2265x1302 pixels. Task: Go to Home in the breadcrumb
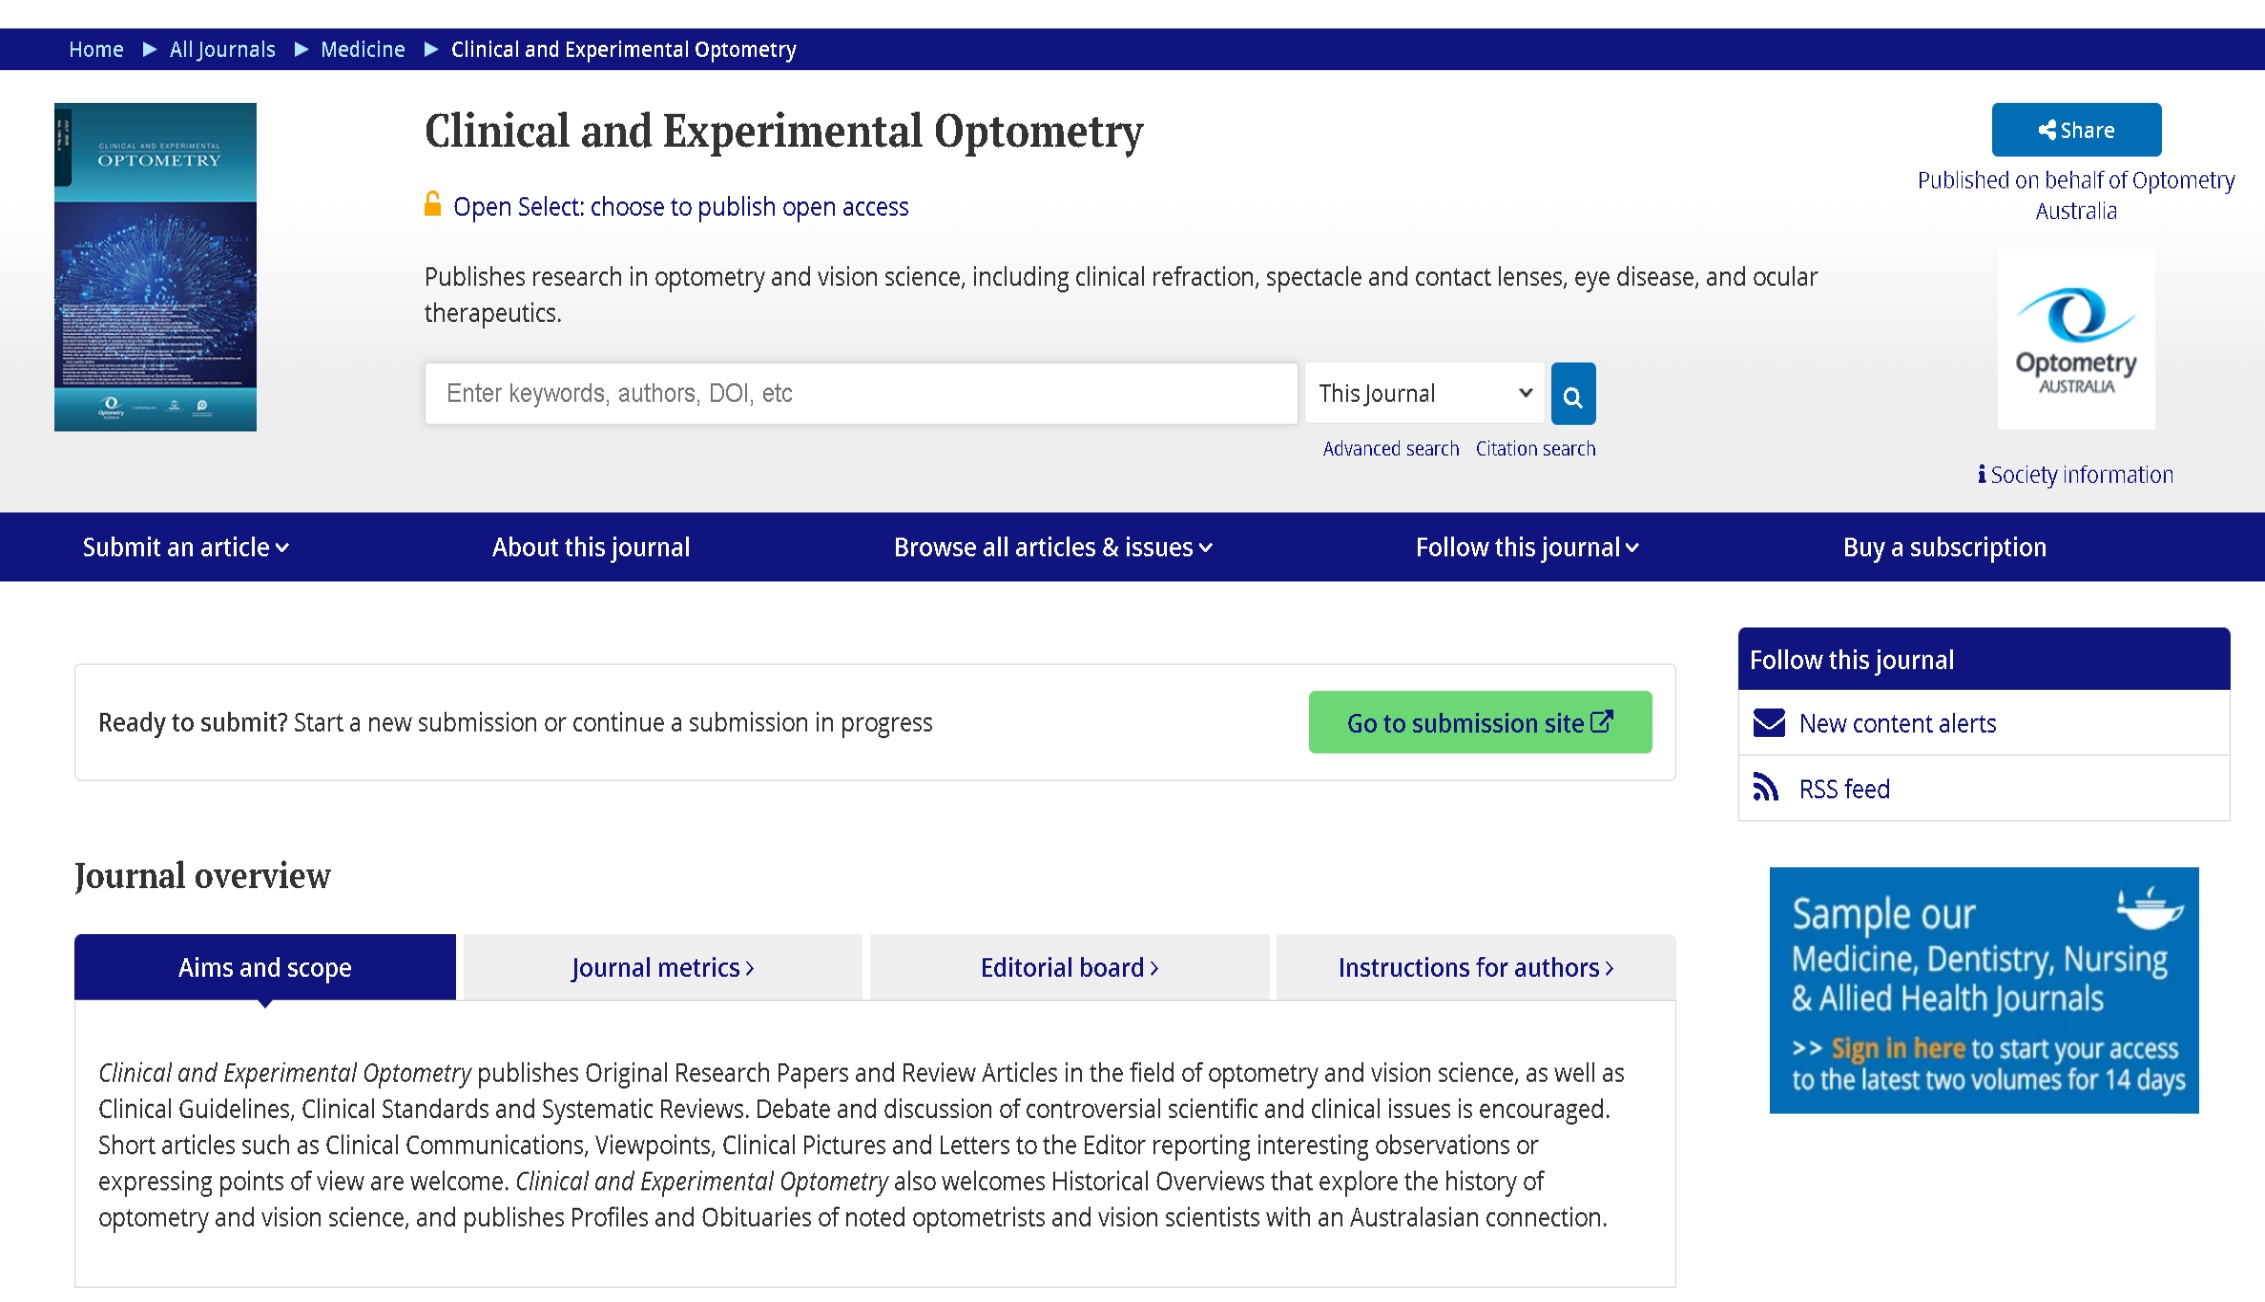(96, 49)
